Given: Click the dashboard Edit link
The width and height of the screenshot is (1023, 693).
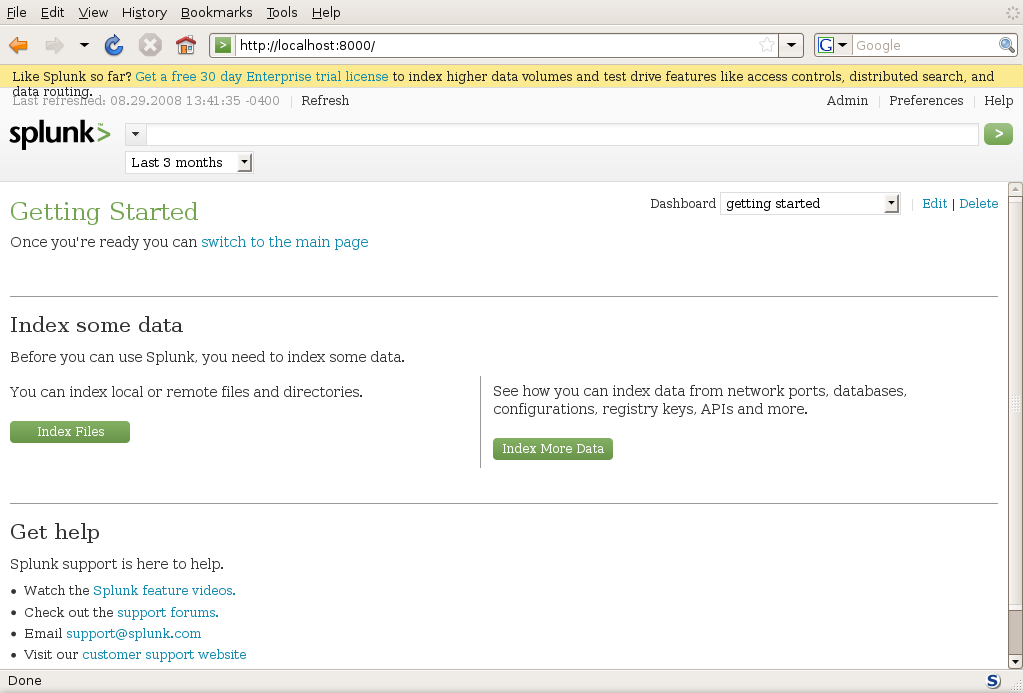Looking at the screenshot, I should (934, 204).
